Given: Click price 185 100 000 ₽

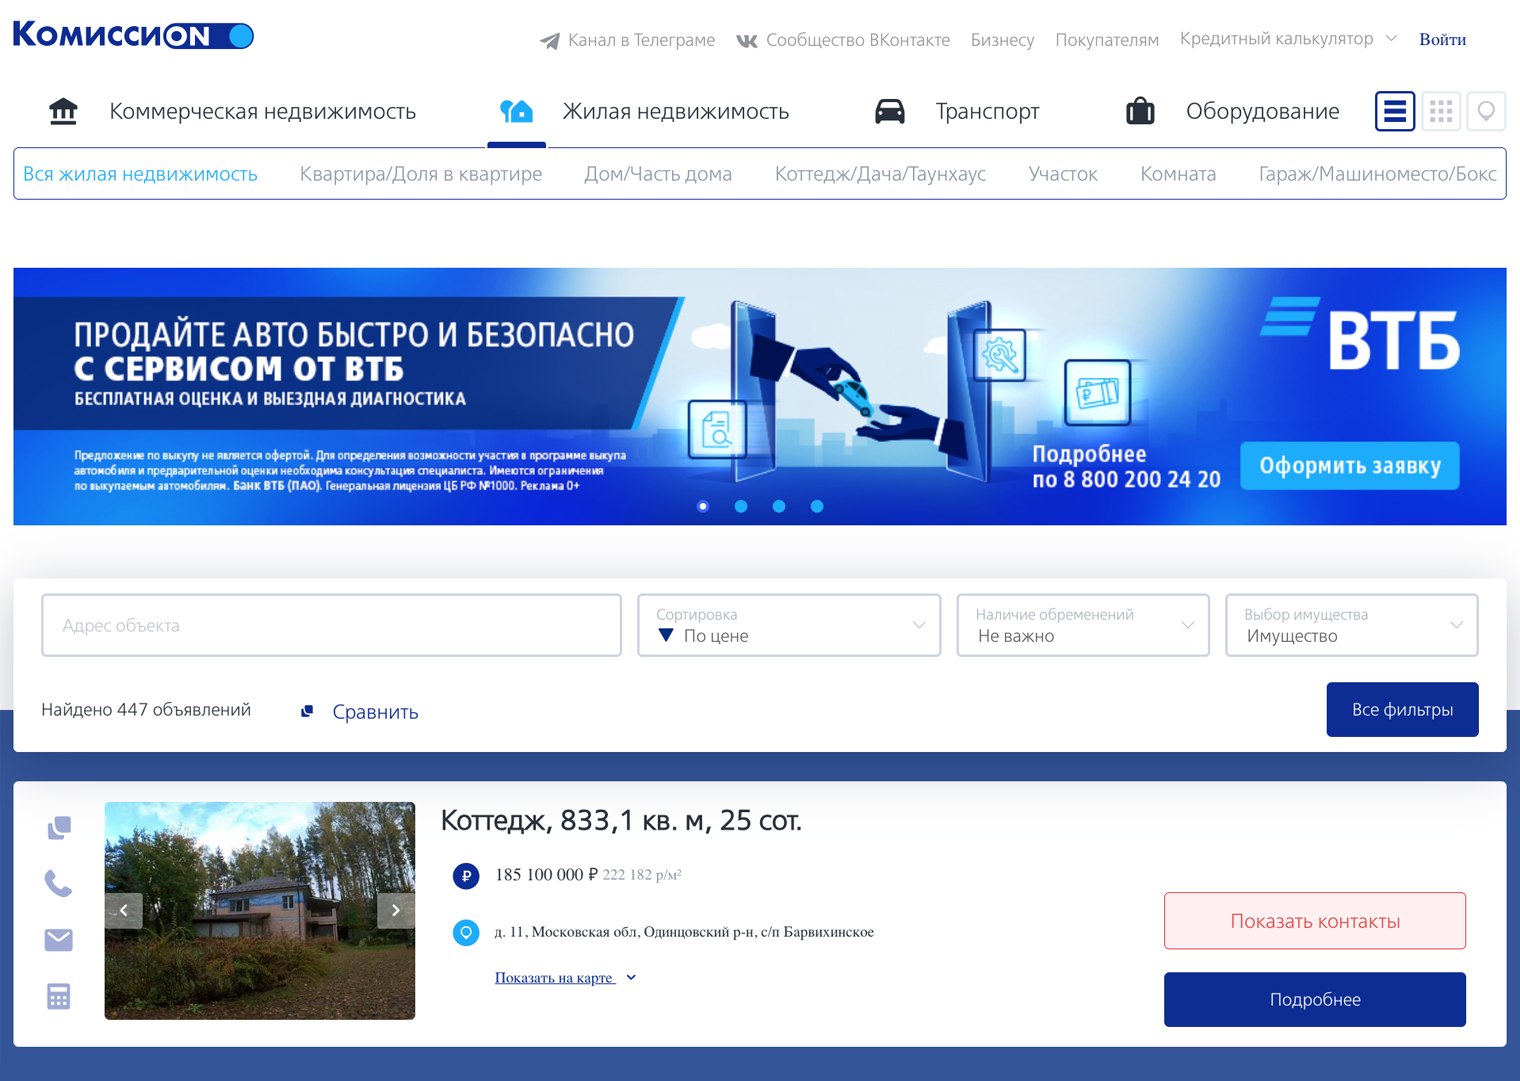Looking at the screenshot, I should [546, 875].
